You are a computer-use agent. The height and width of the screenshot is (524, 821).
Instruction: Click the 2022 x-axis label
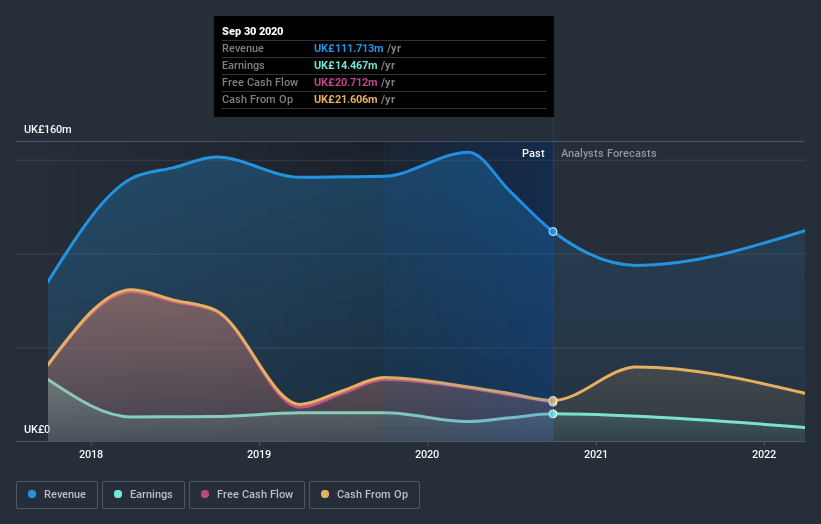pyautogui.click(x=764, y=454)
